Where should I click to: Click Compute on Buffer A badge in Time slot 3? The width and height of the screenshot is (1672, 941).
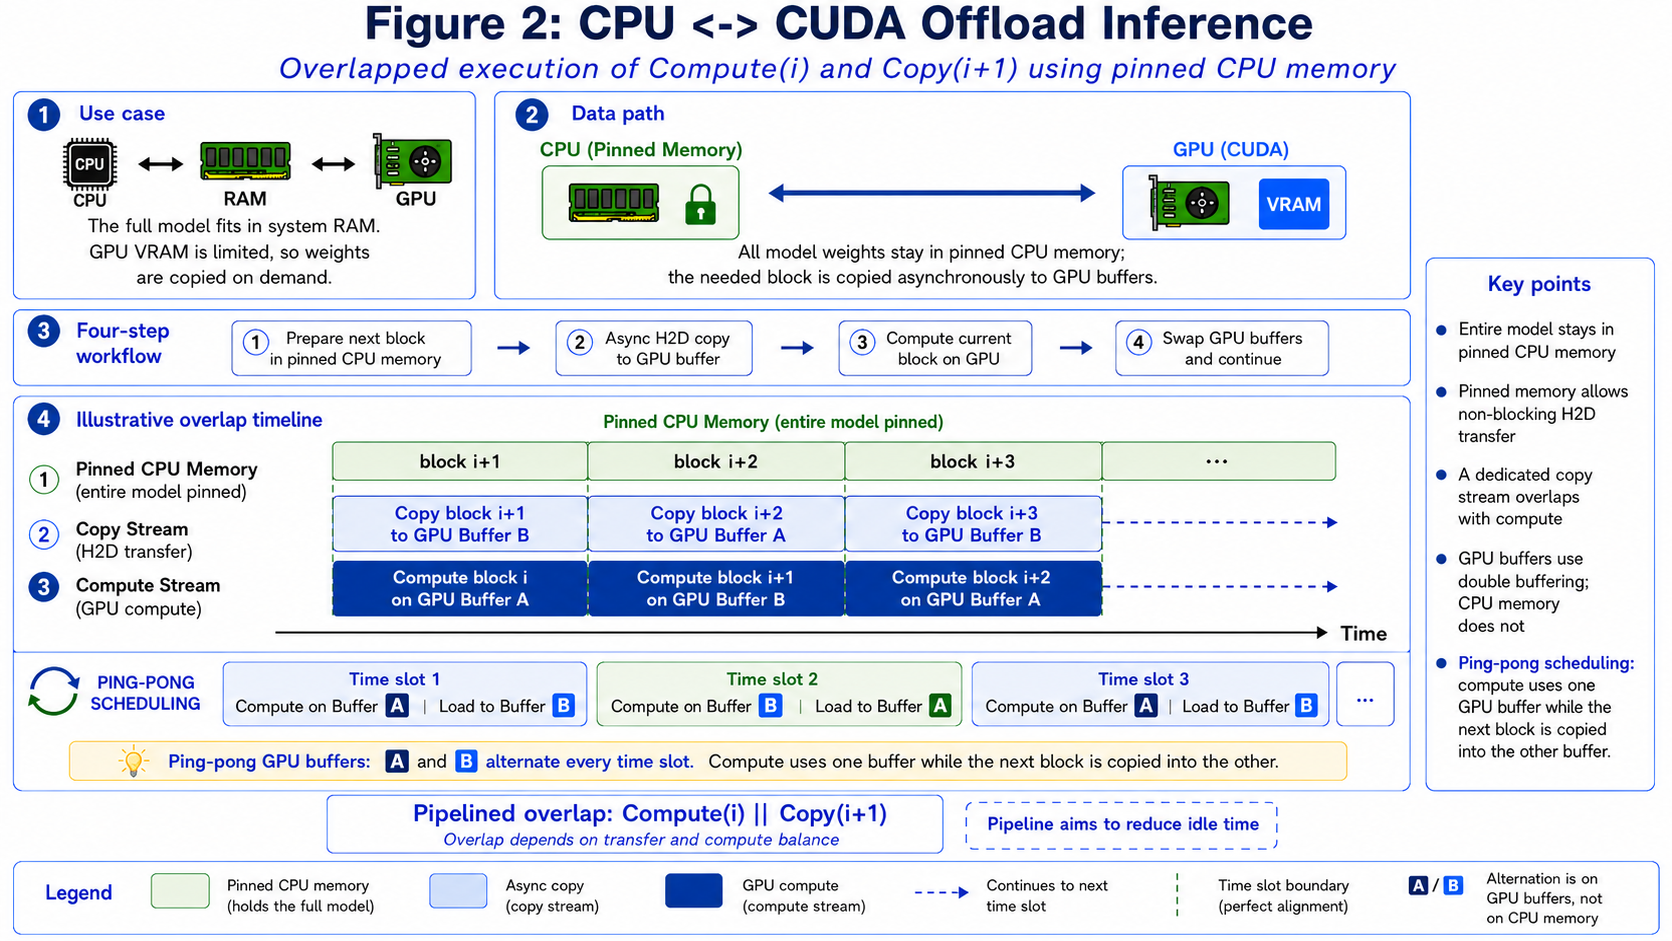(1146, 706)
